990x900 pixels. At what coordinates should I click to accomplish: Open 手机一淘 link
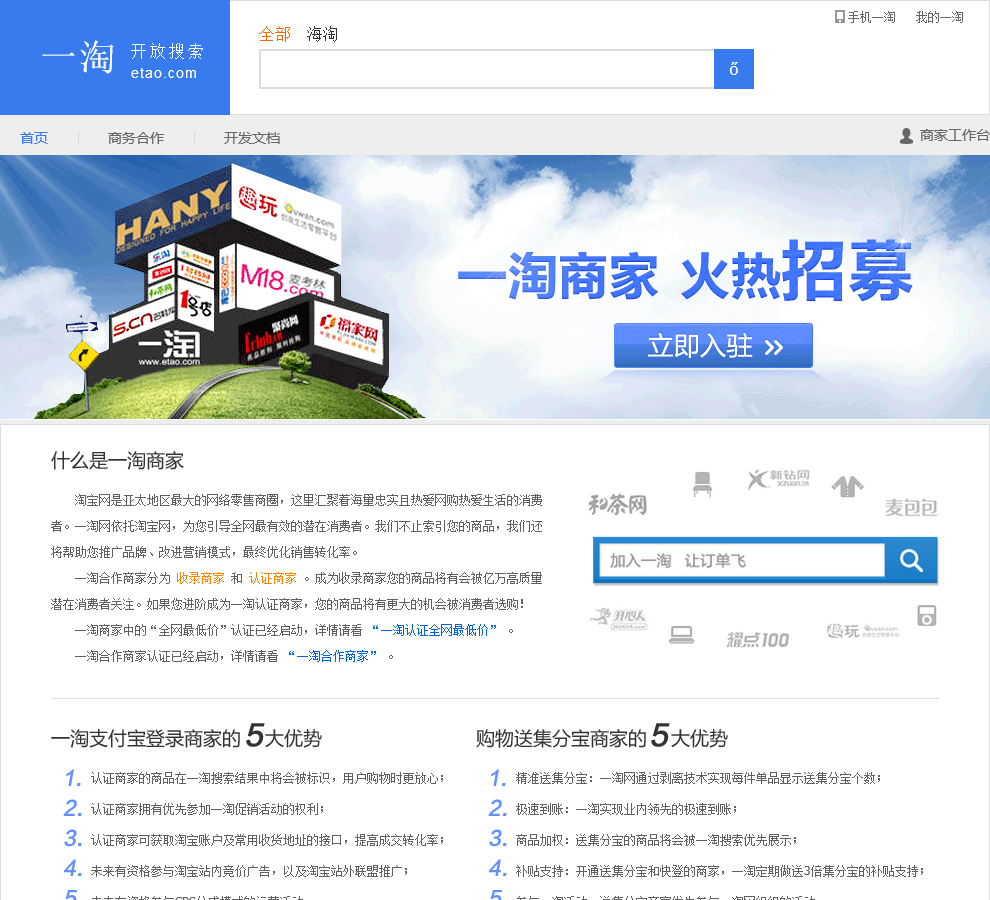click(871, 17)
